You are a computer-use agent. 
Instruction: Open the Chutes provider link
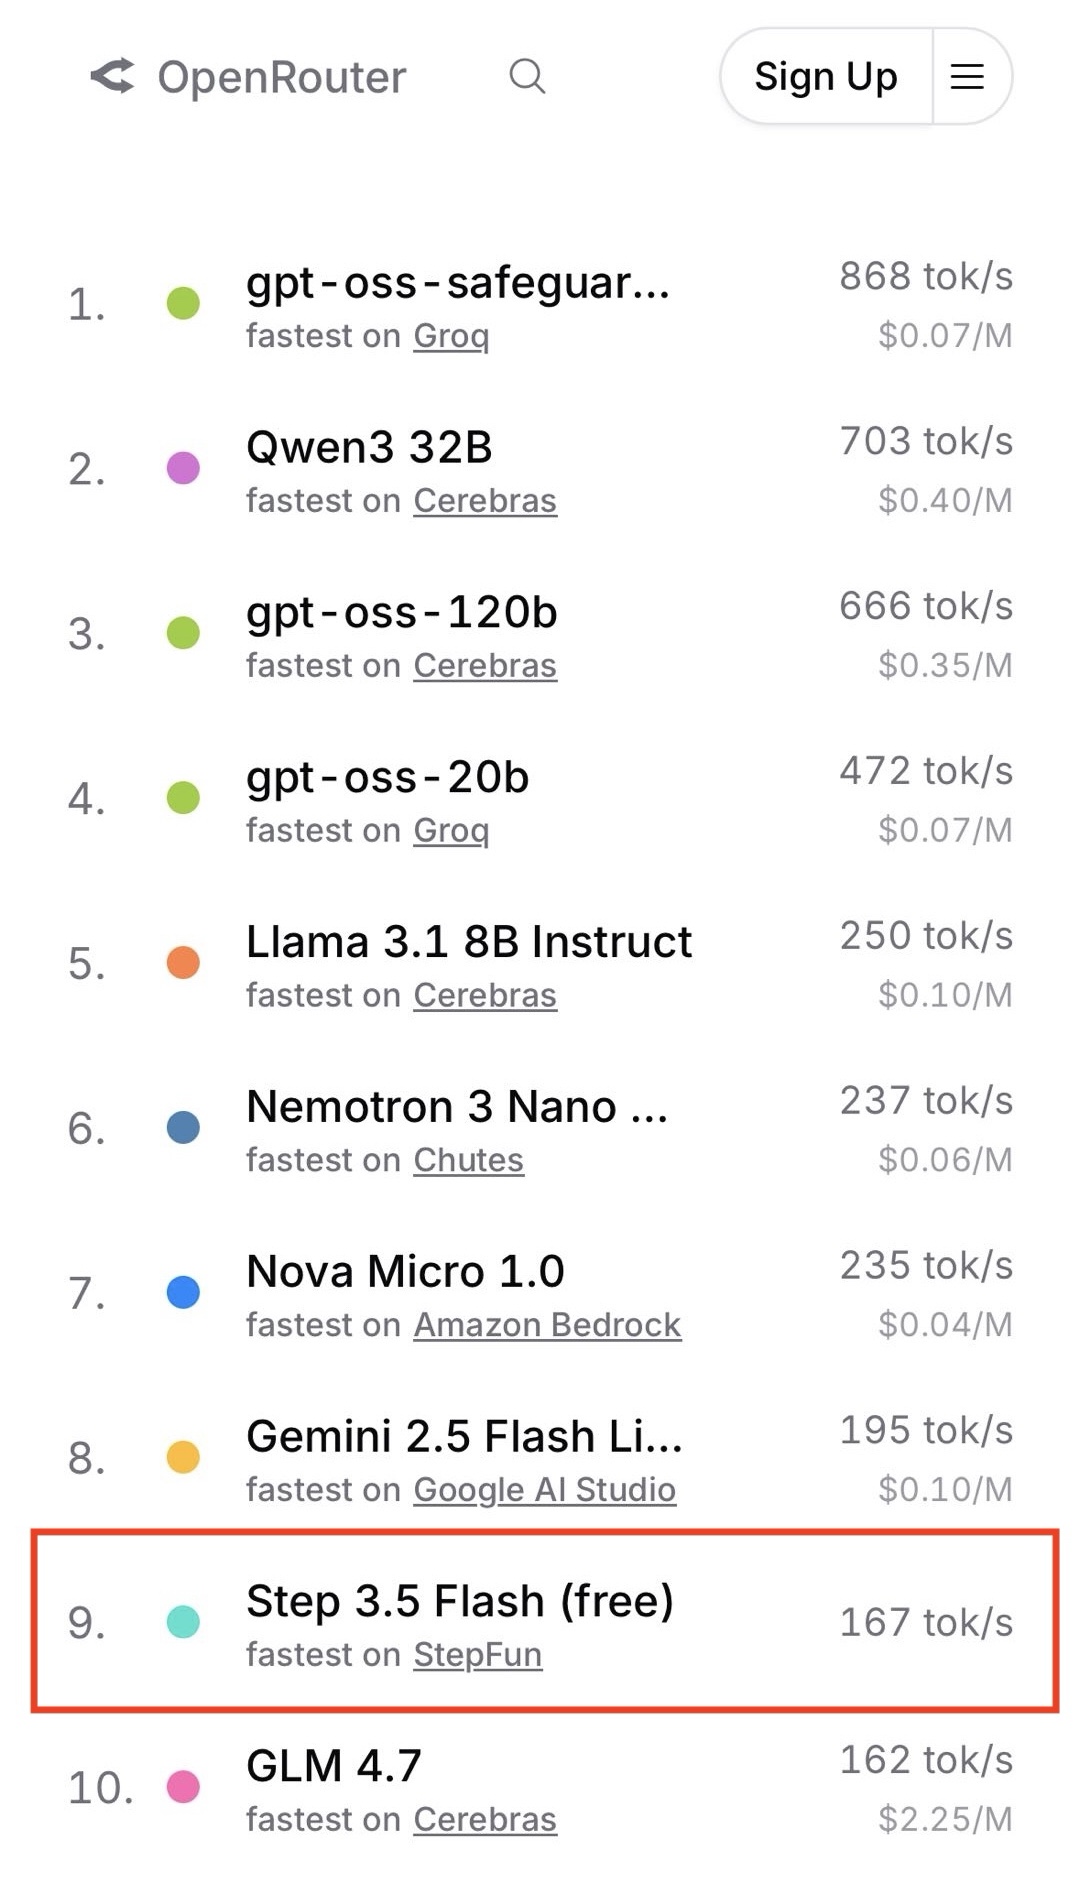[x=468, y=1160]
